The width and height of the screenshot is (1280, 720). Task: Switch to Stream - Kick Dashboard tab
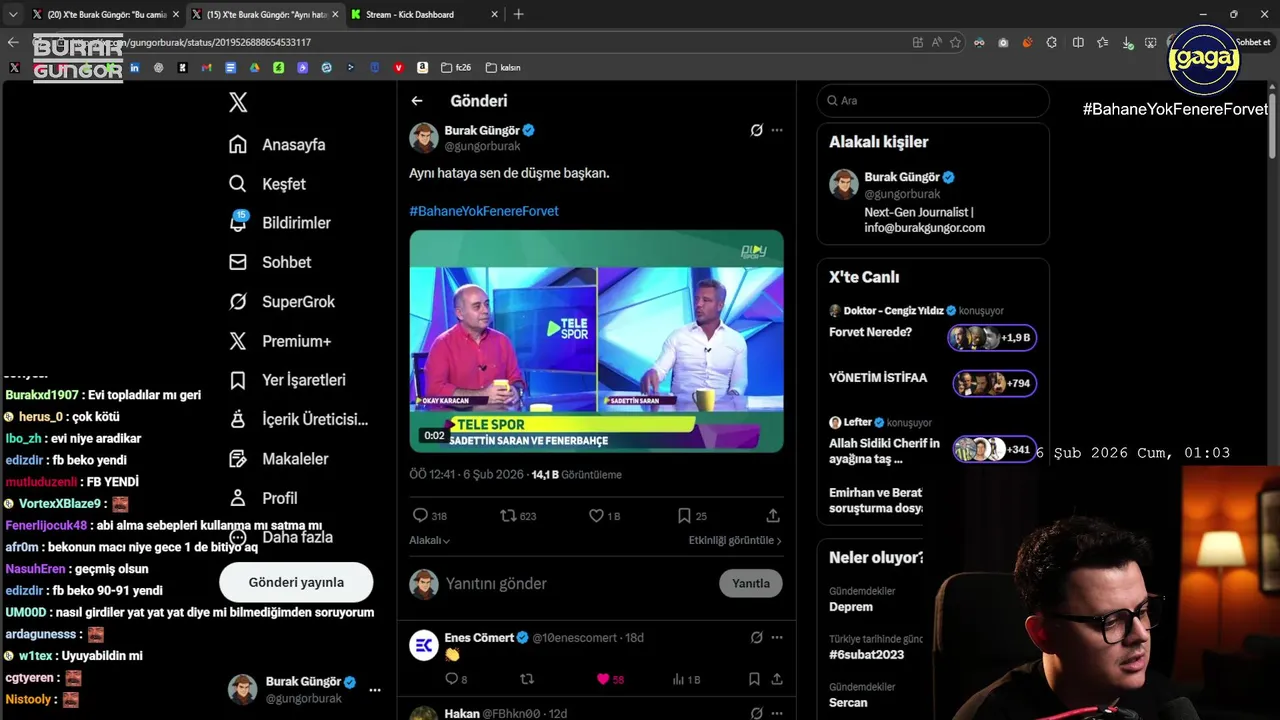409,14
